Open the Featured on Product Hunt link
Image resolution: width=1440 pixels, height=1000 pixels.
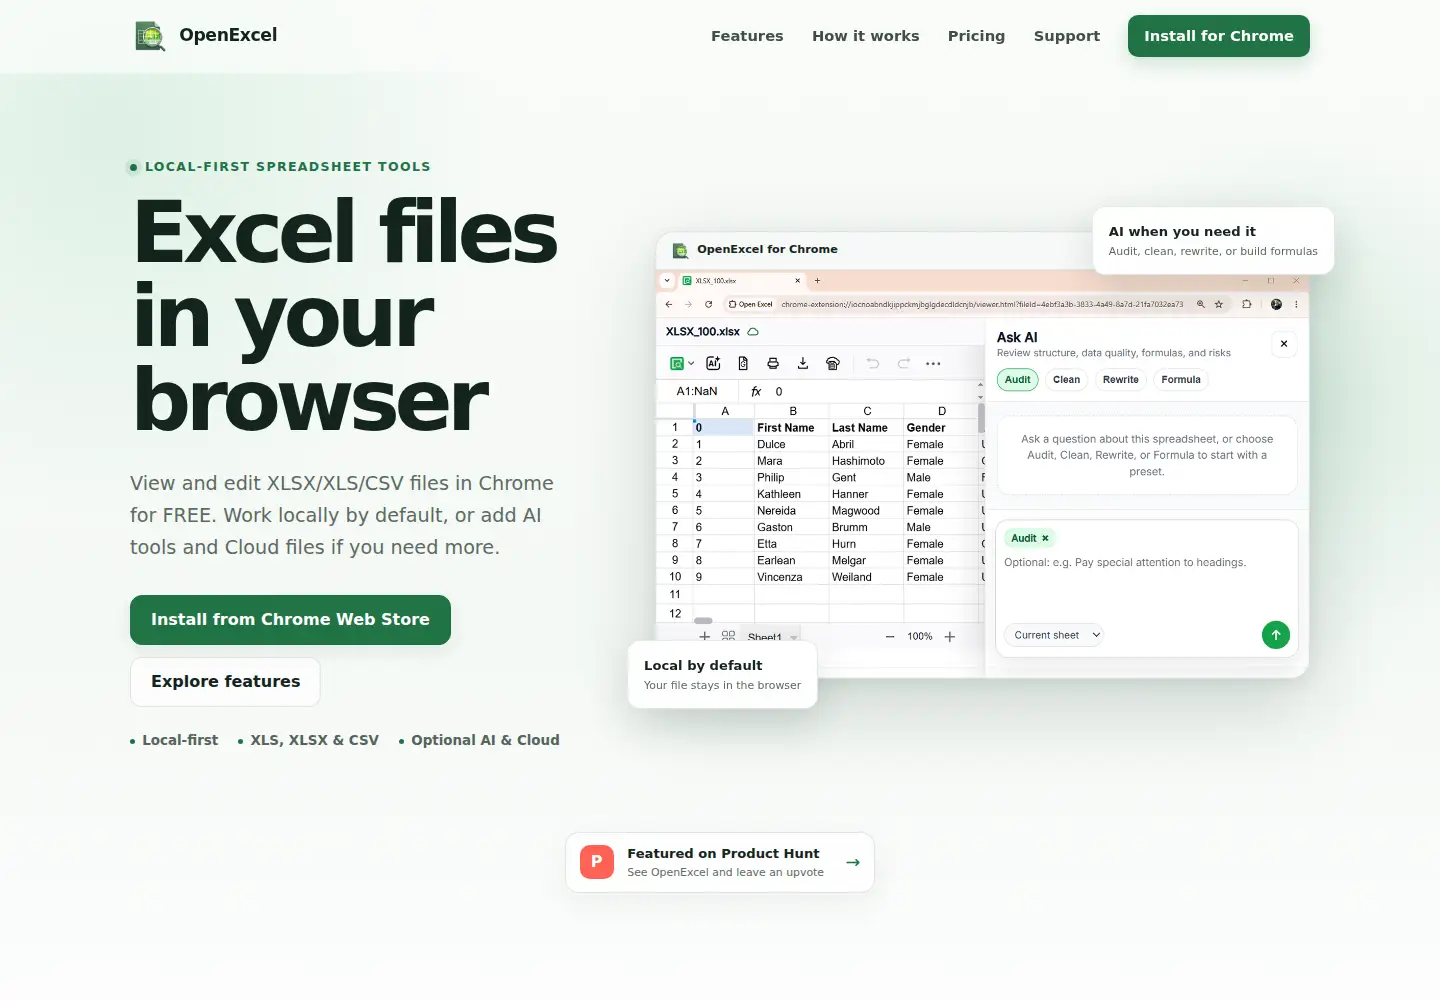point(720,862)
